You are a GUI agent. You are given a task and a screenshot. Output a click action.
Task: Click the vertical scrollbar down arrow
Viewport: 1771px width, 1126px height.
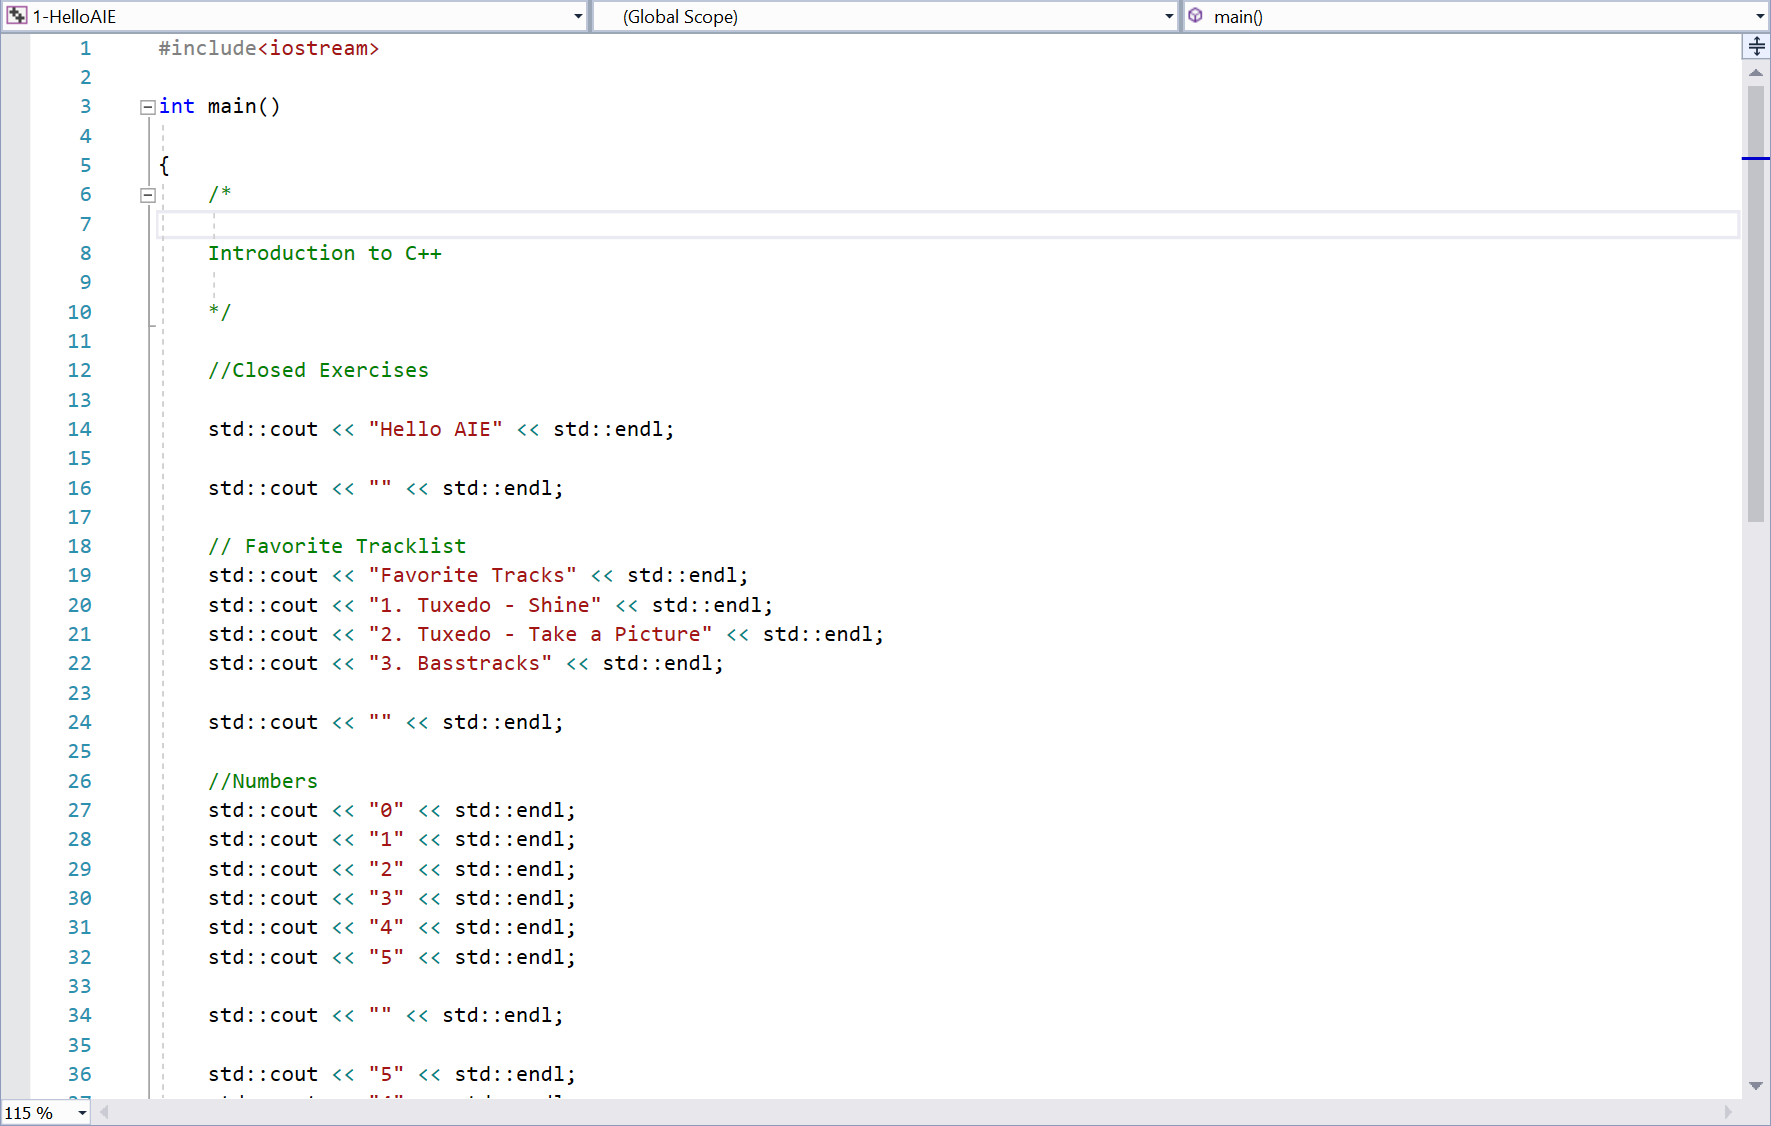(1756, 1086)
